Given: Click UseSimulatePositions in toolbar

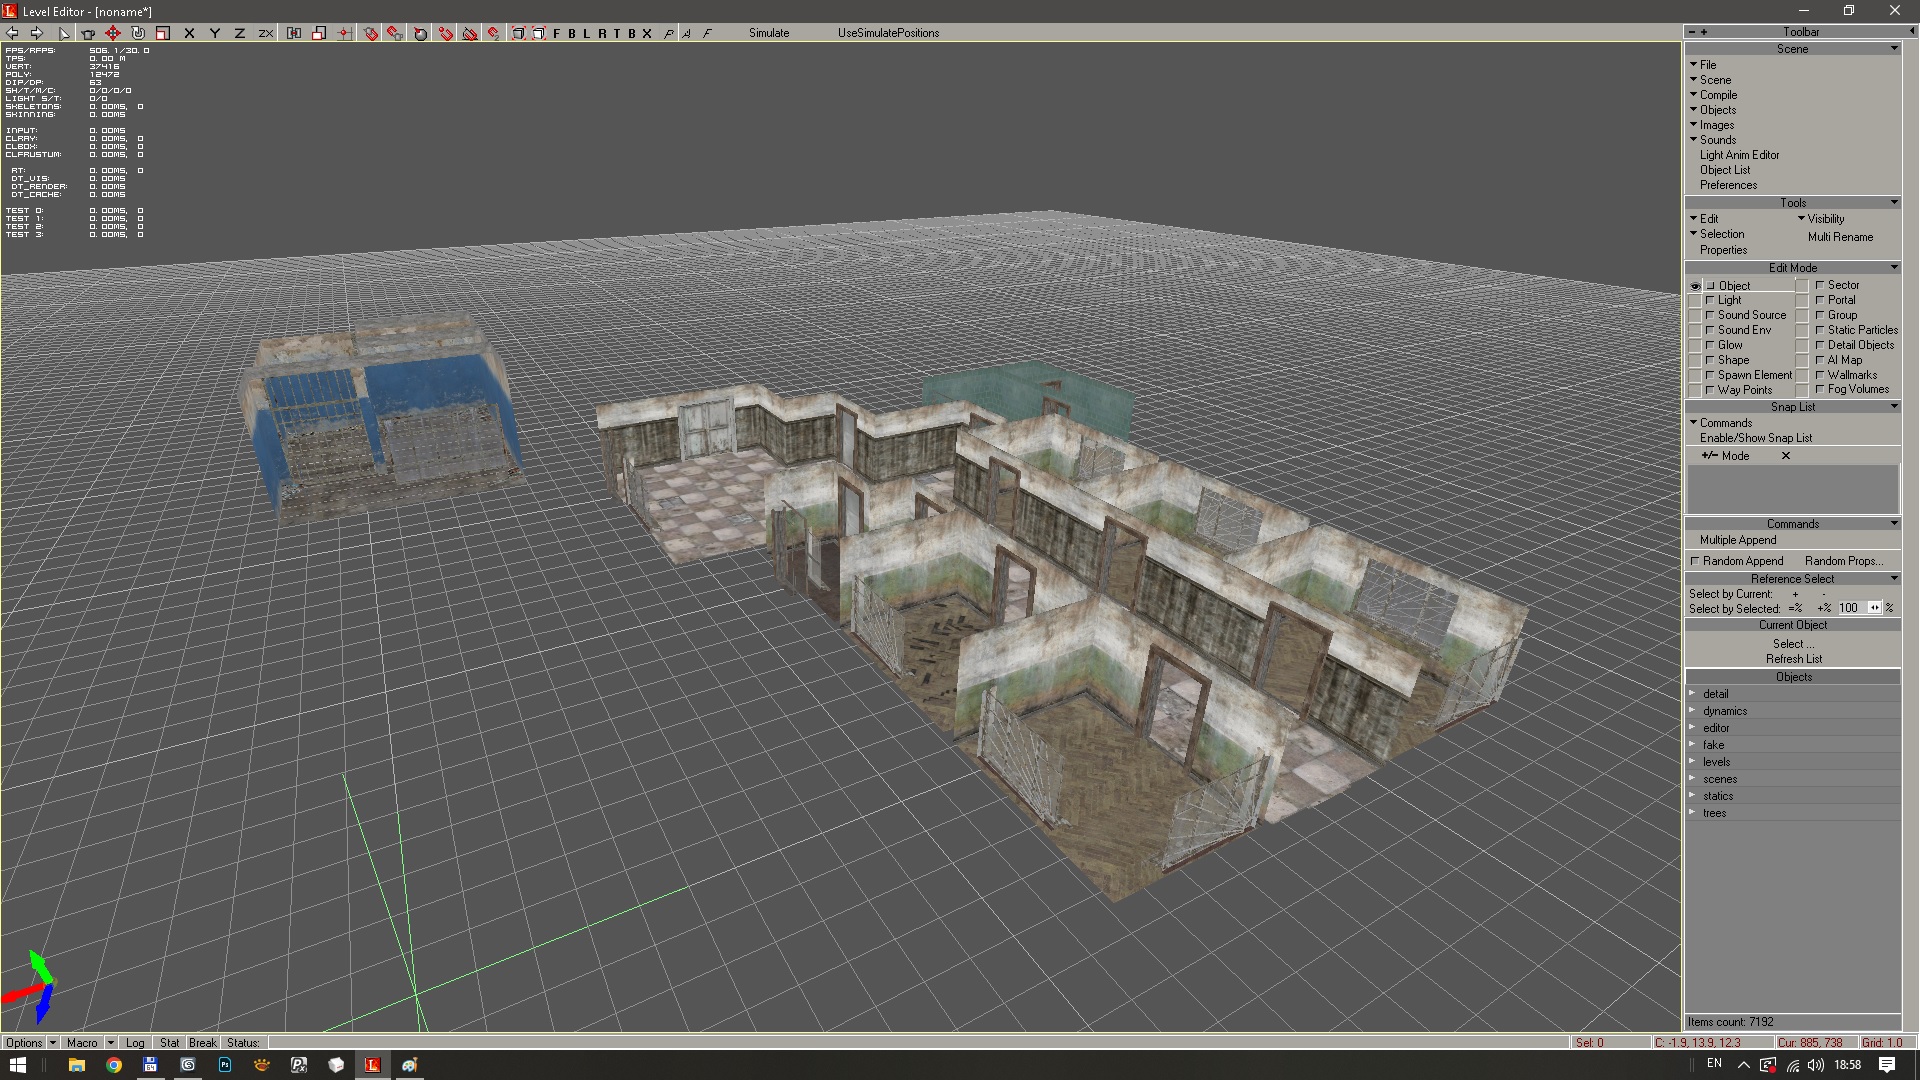Looking at the screenshot, I should [888, 33].
